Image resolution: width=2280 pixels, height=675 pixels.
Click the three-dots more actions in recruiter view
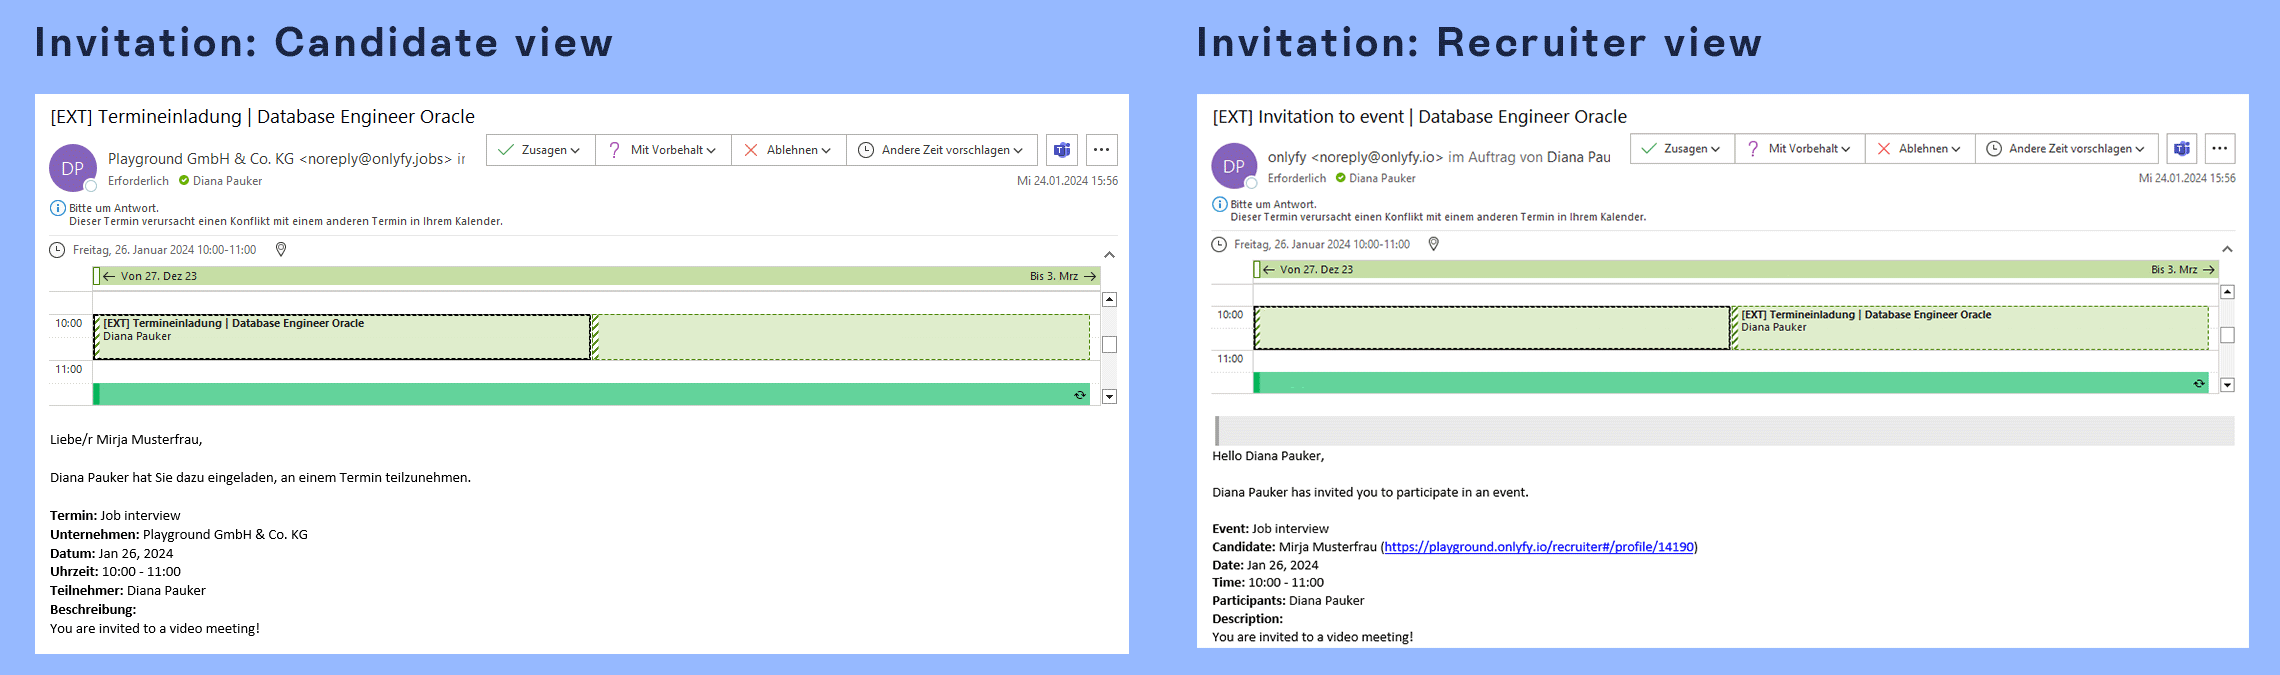pos(2219,149)
